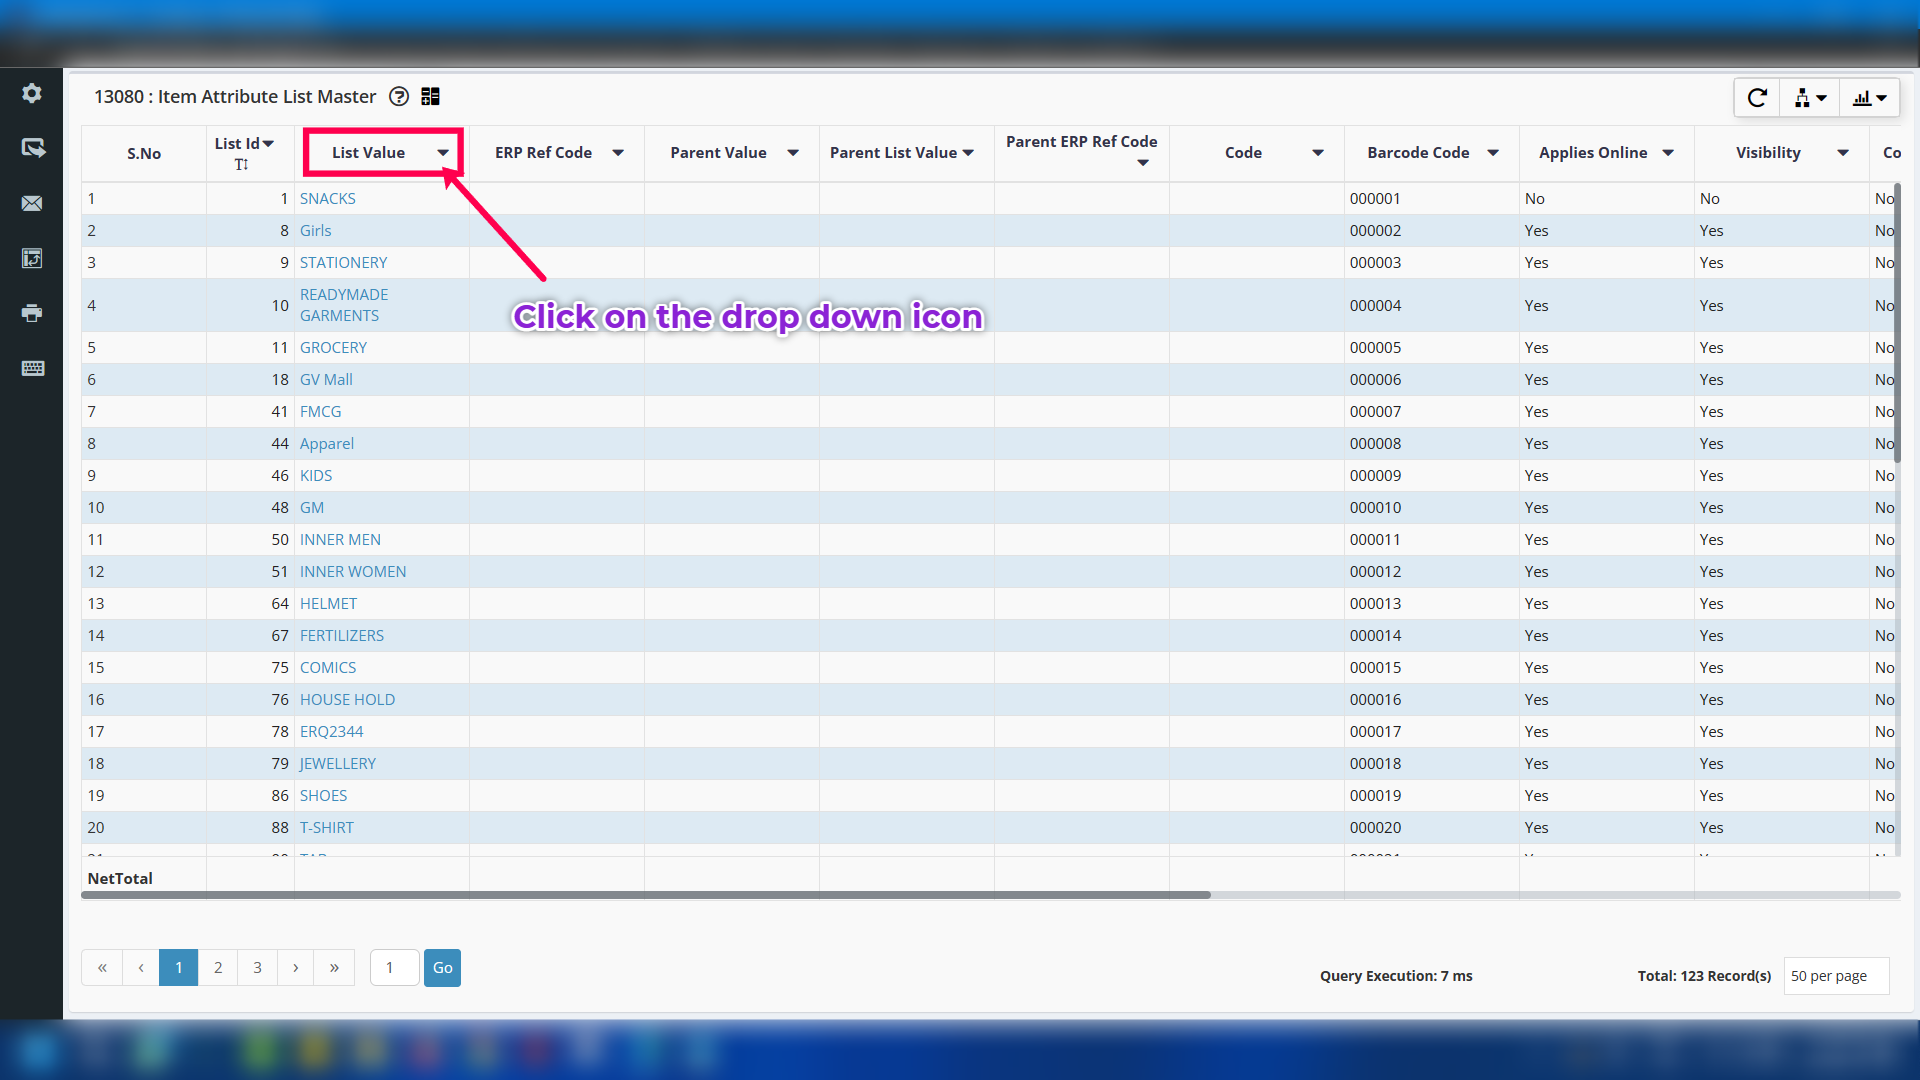
Task: Click the horizontal scrollbar under table
Action: tap(645, 895)
